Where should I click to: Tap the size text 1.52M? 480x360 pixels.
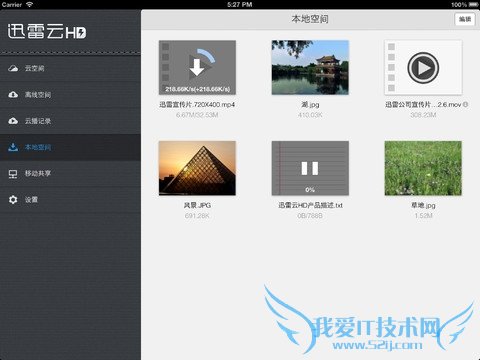423,216
